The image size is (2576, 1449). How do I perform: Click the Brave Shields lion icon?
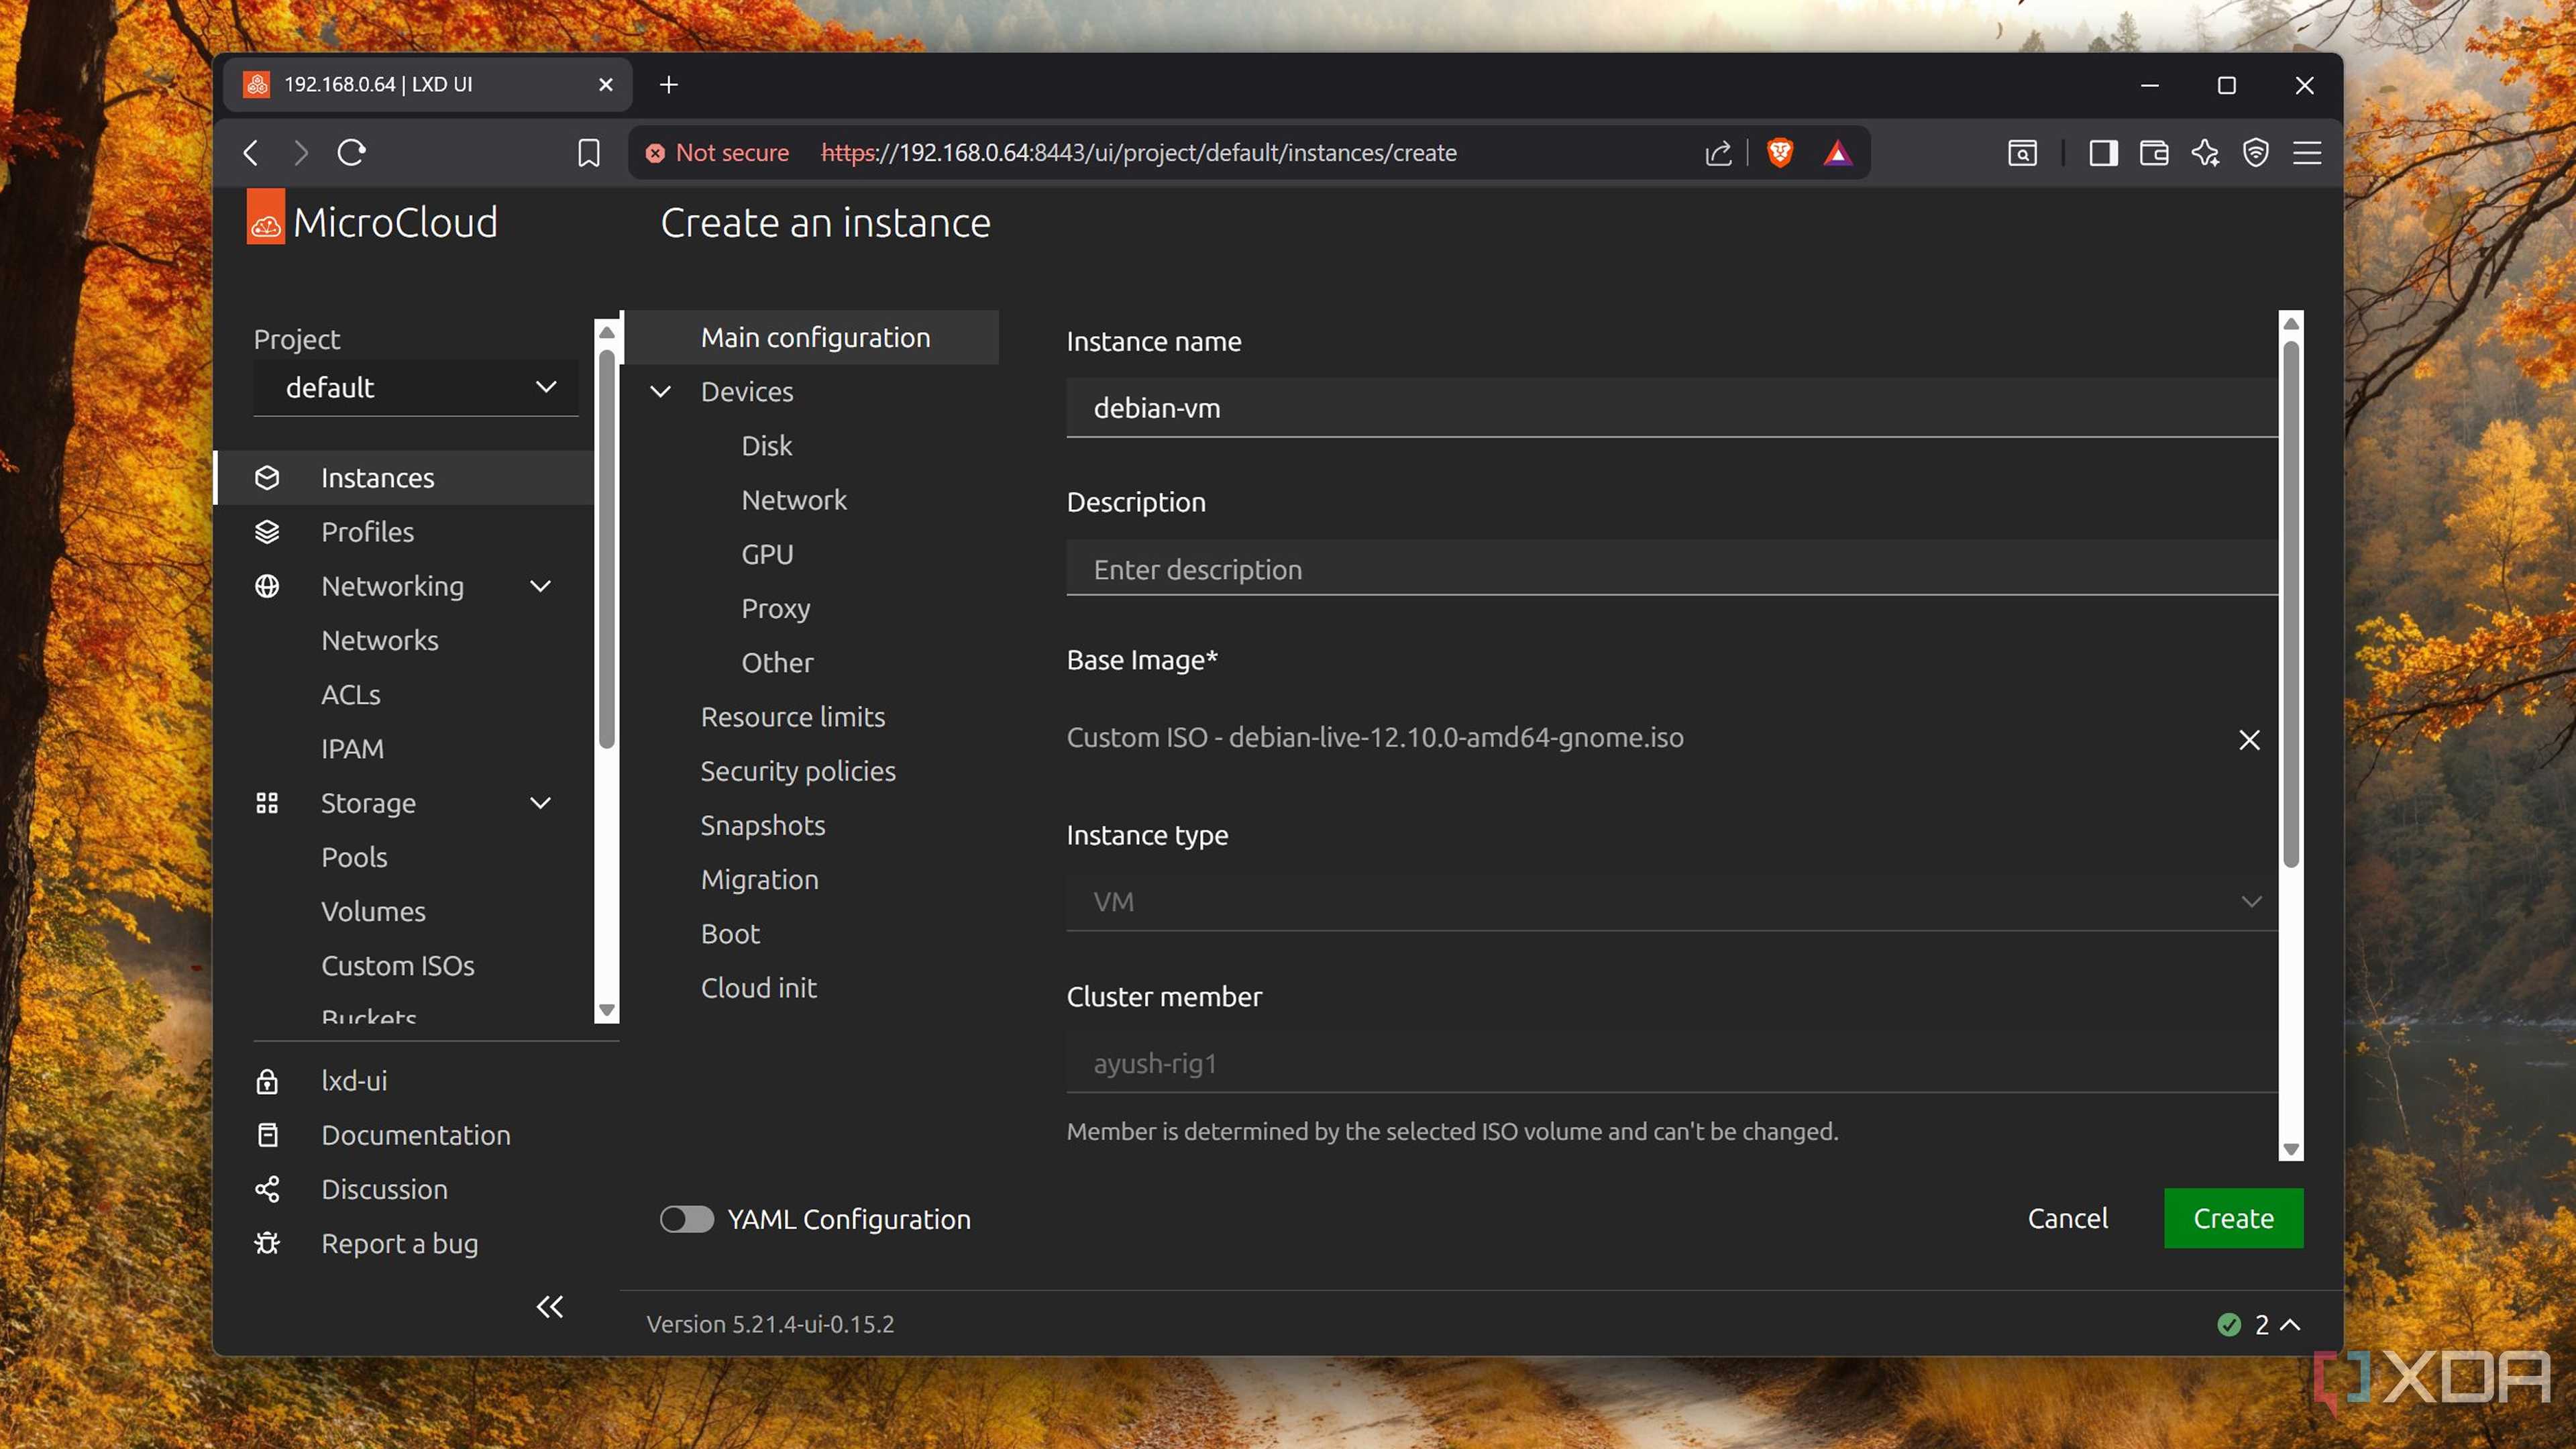[1780, 153]
